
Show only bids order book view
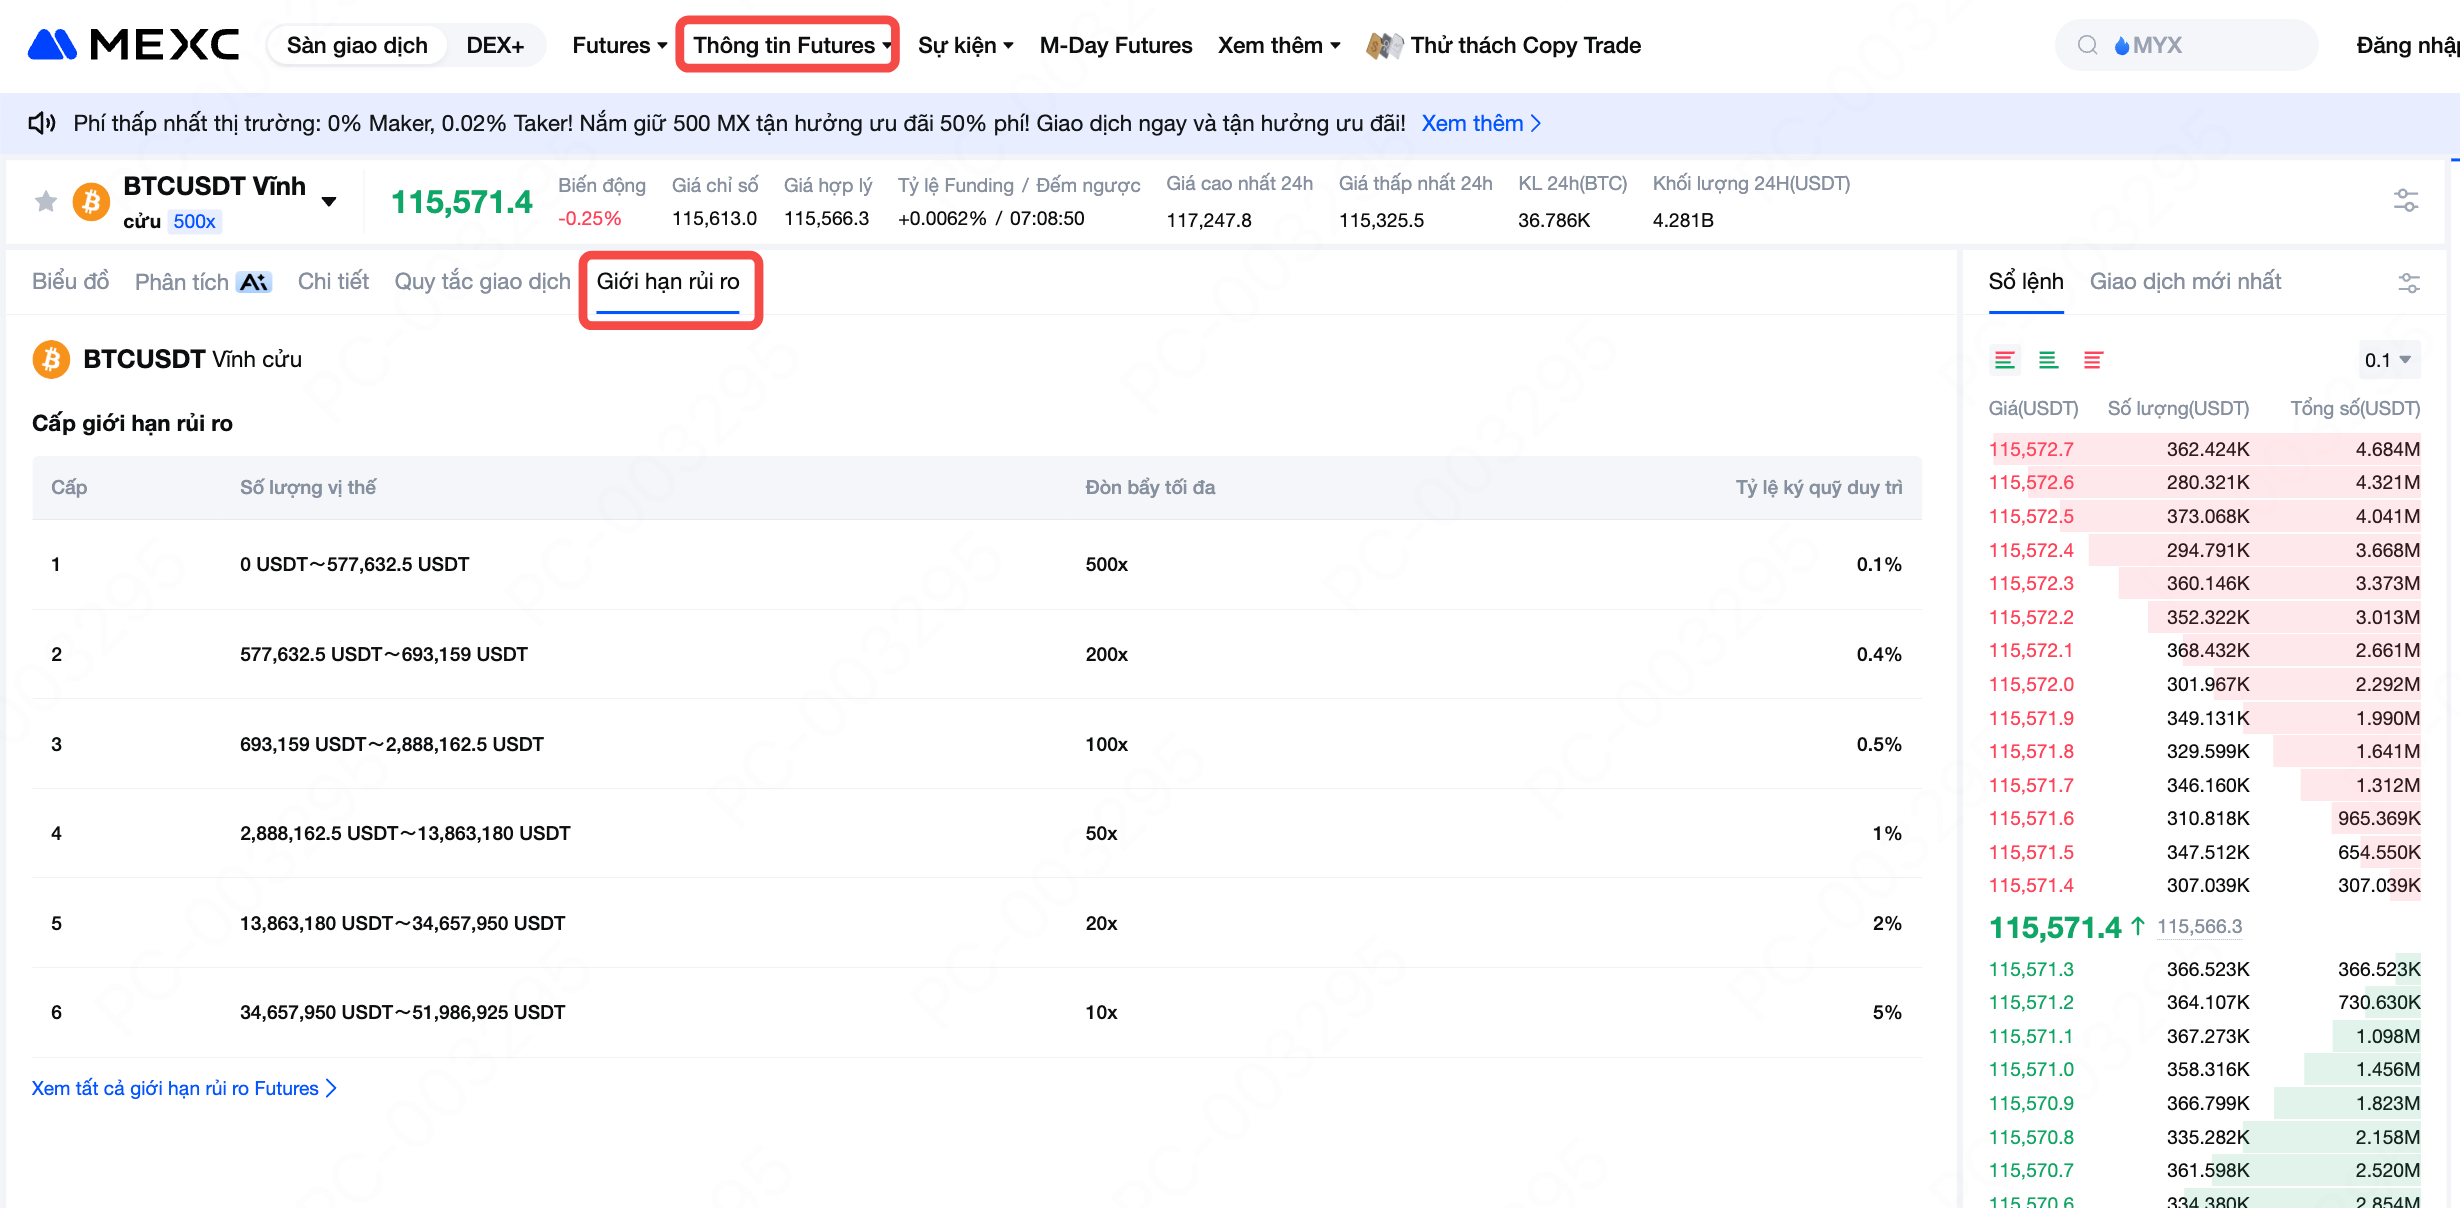pyautogui.click(x=2048, y=360)
